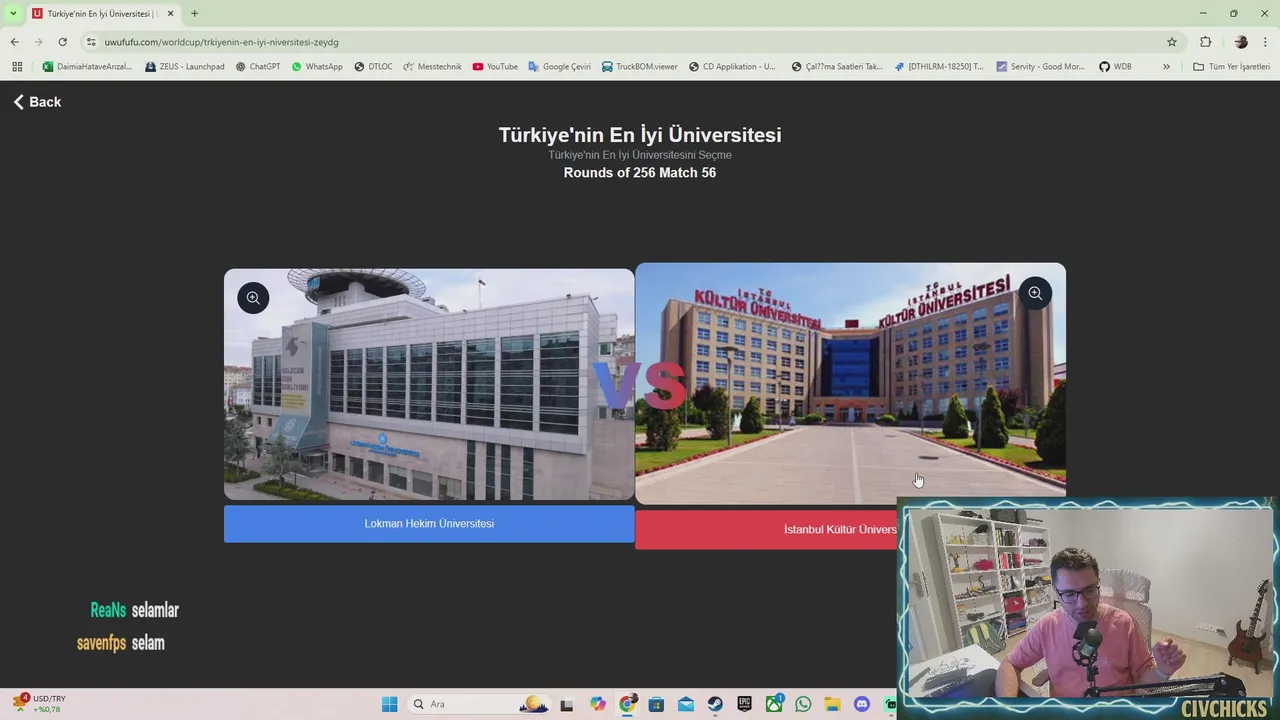Open the apps grid in bookmarks bar
Image resolution: width=1280 pixels, height=720 pixels.
click(x=17, y=67)
